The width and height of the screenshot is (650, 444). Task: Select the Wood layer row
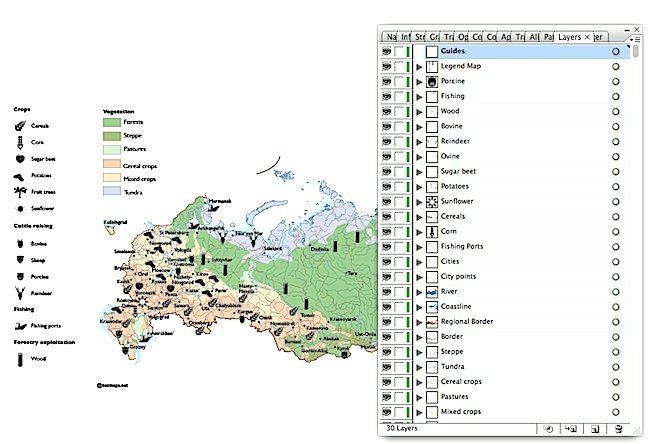[505, 112]
